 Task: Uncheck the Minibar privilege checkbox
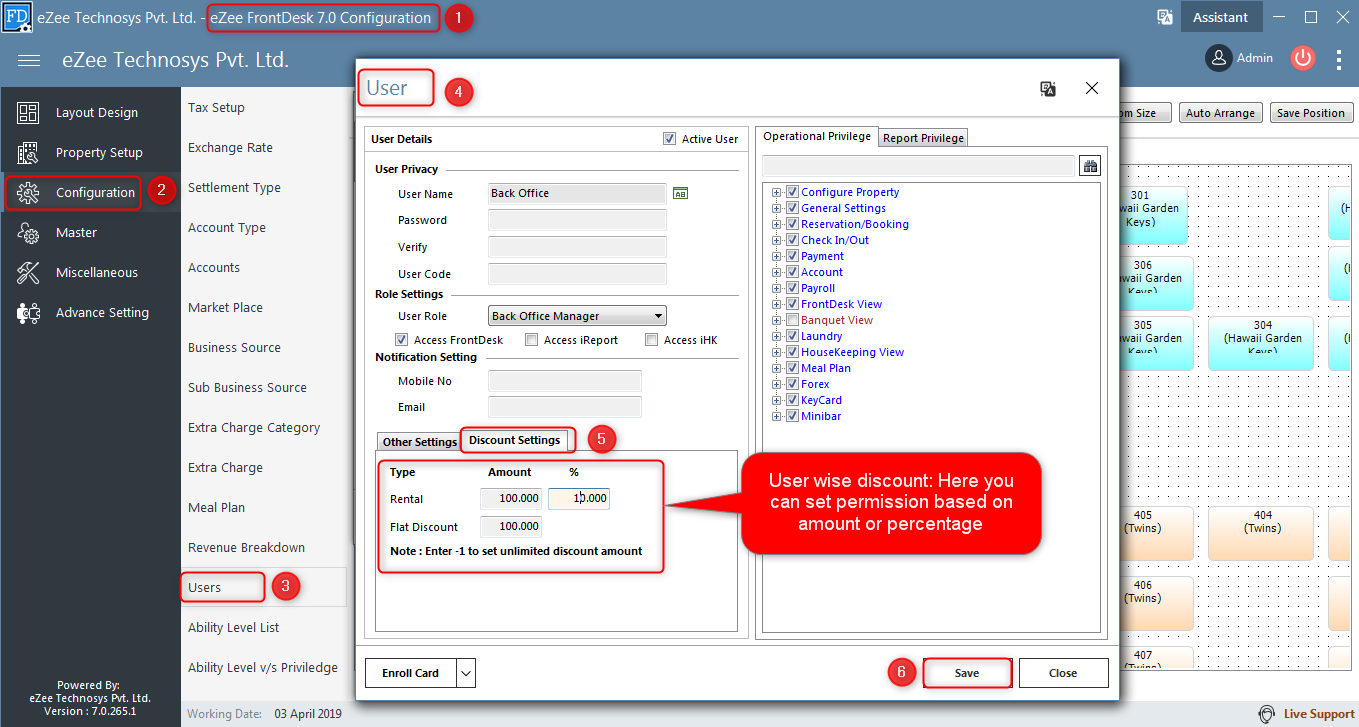(792, 416)
